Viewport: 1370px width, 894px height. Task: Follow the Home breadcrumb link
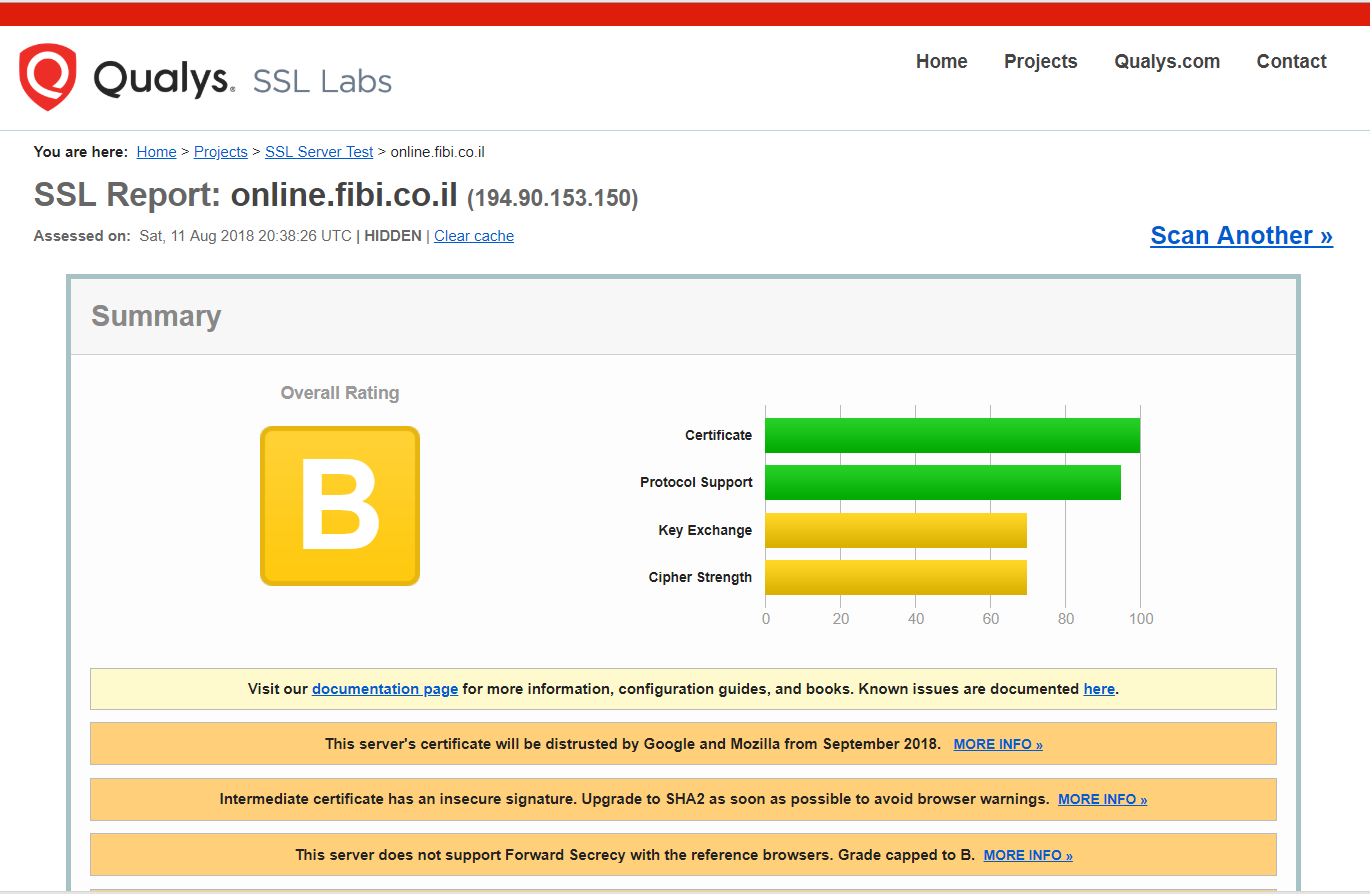[x=156, y=152]
